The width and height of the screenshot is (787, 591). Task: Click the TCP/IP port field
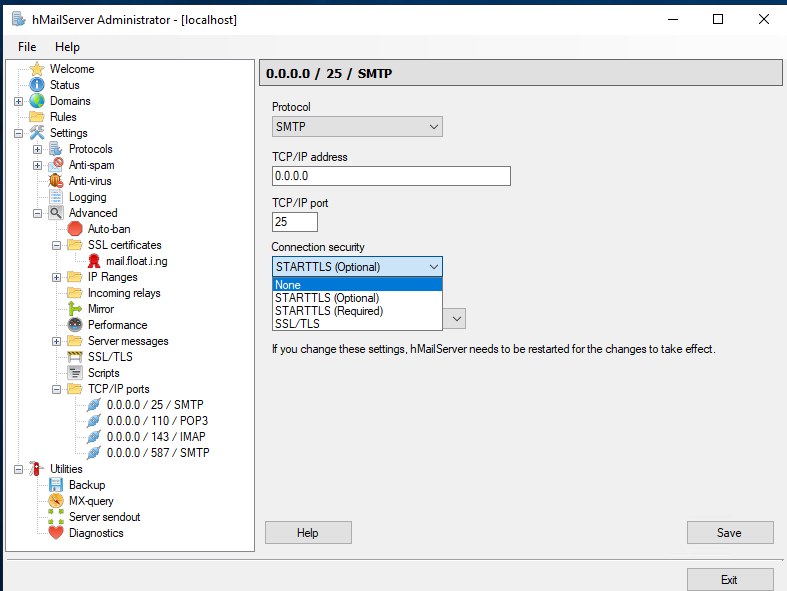point(295,222)
